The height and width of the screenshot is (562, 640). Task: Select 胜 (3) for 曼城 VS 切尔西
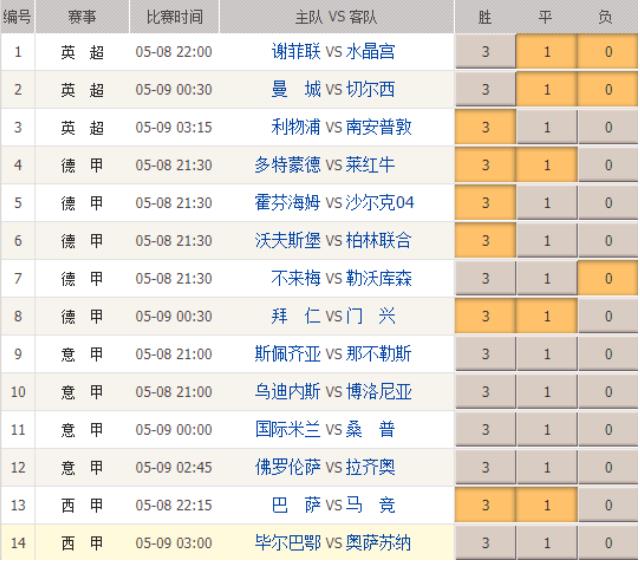tap(485, 89)
